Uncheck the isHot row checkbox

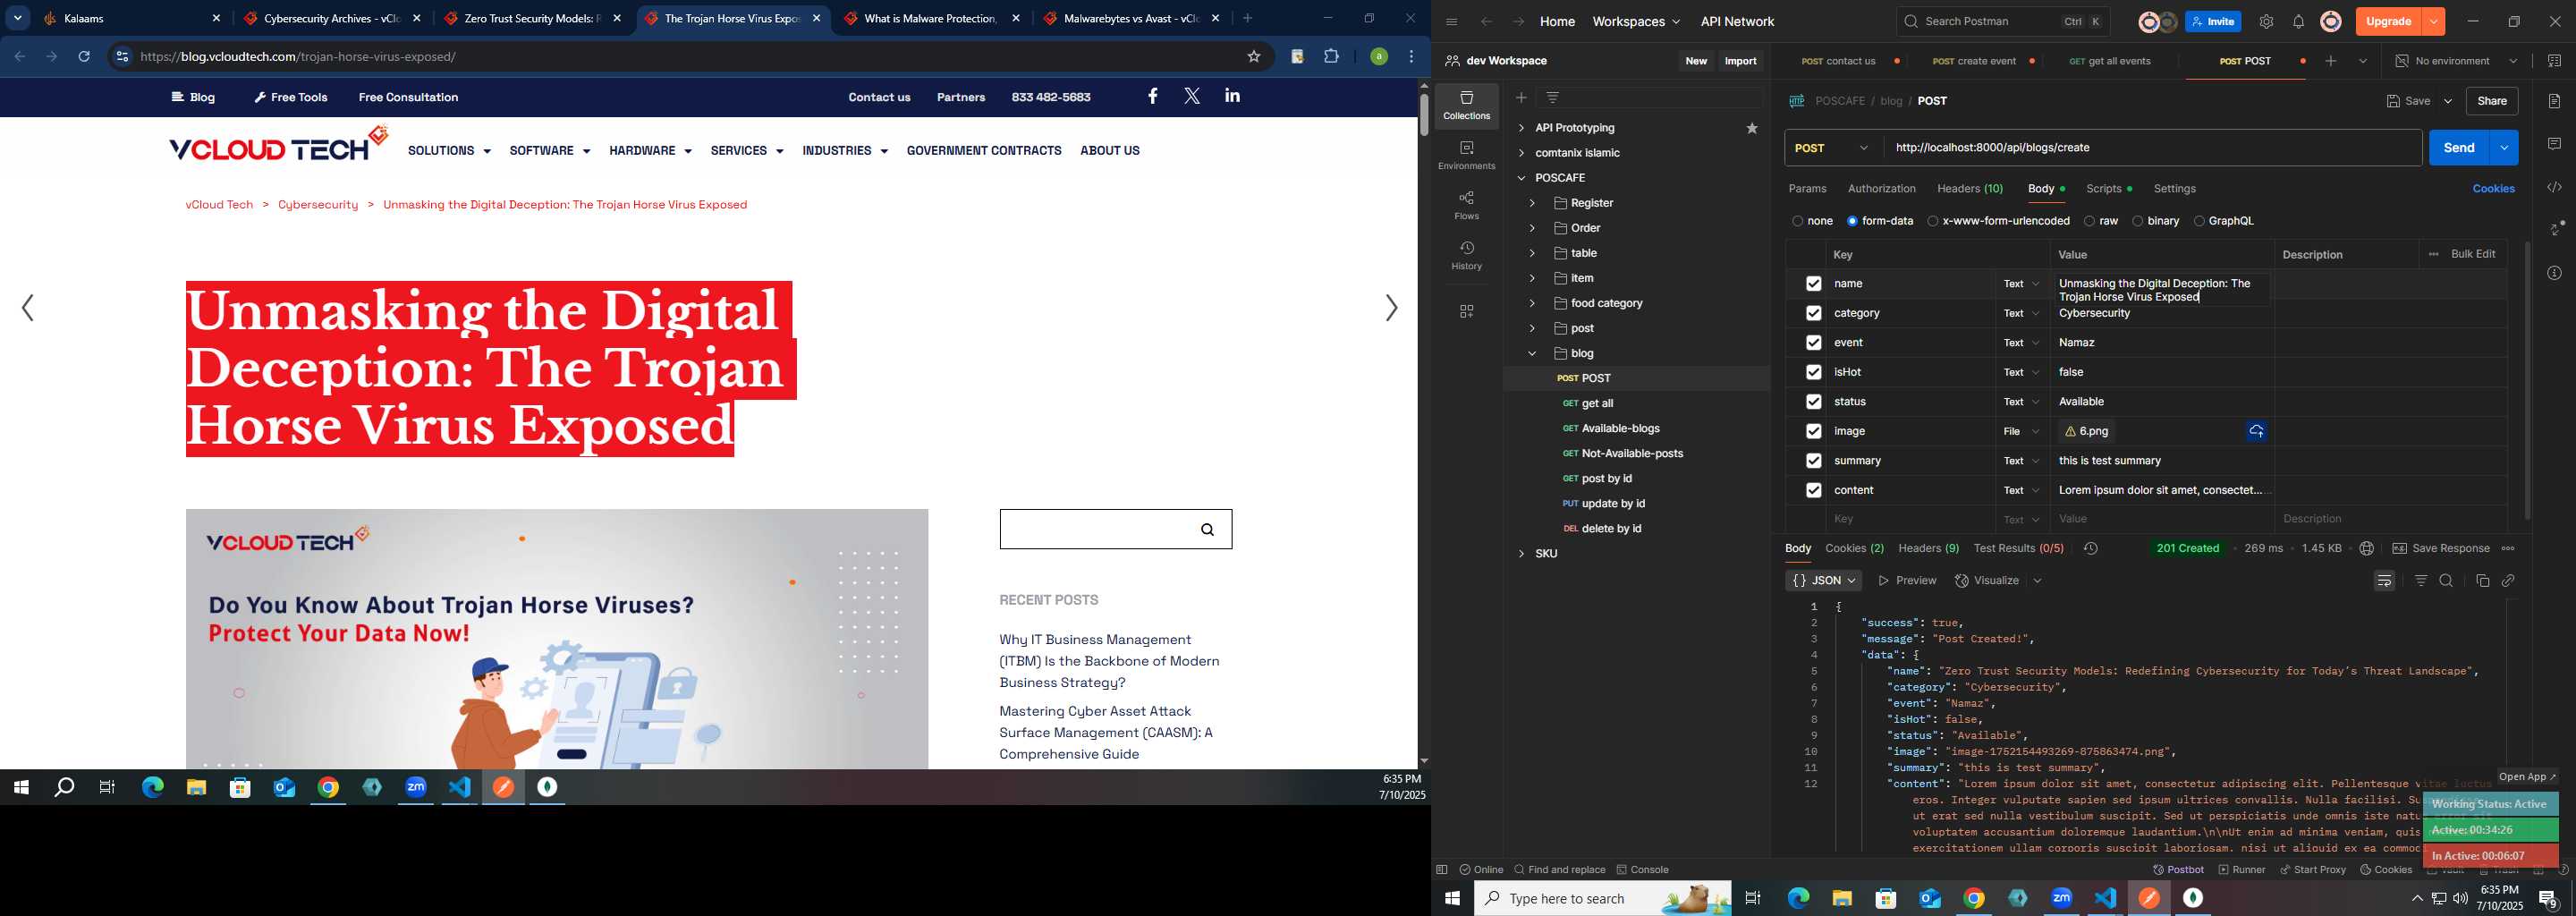(x=1813, y=373)
